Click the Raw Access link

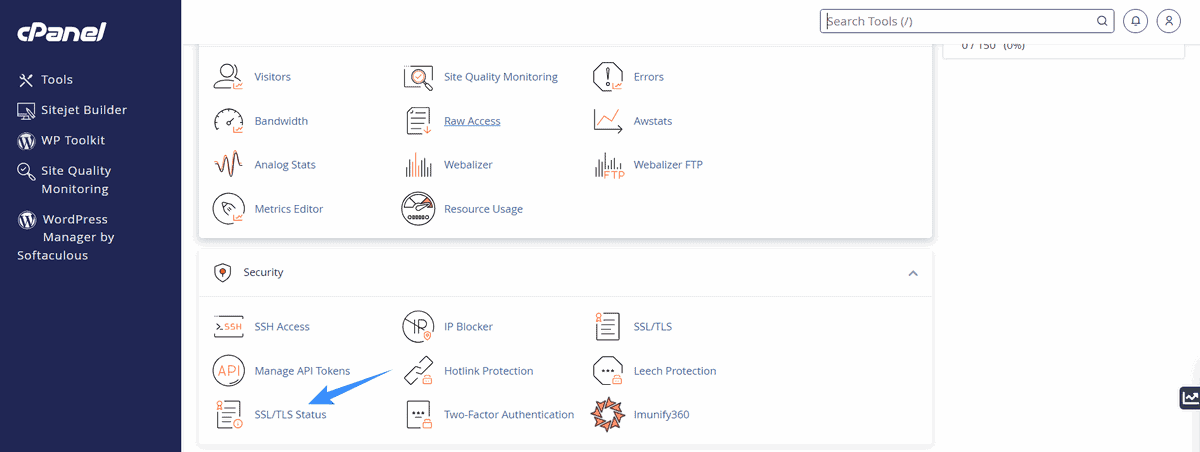(x=472, y=121)
